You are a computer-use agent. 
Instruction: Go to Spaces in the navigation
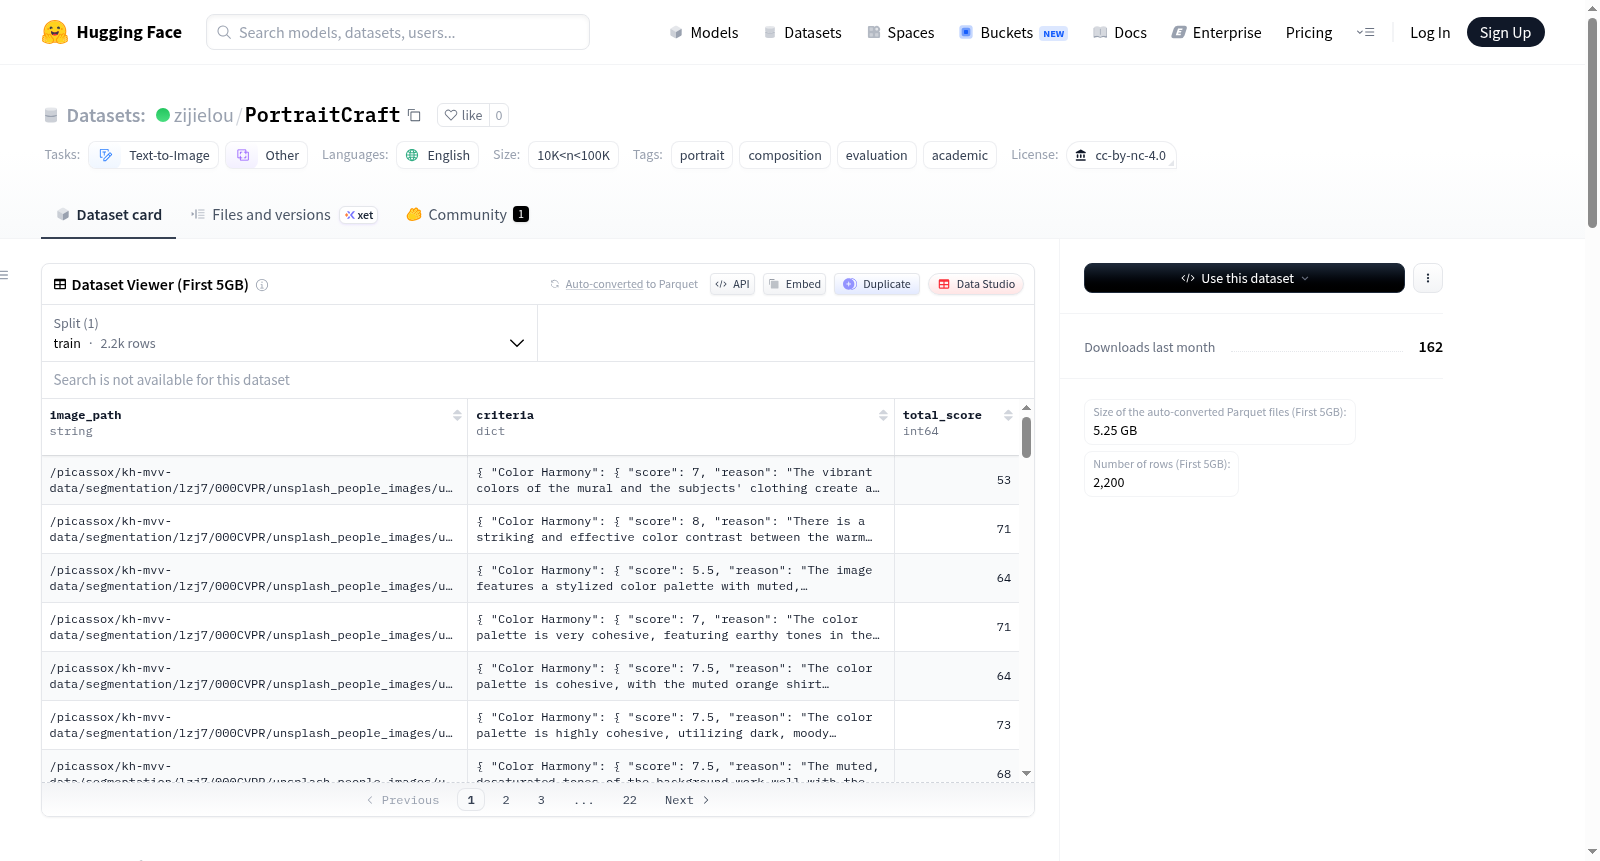click(x=900, y=32)
